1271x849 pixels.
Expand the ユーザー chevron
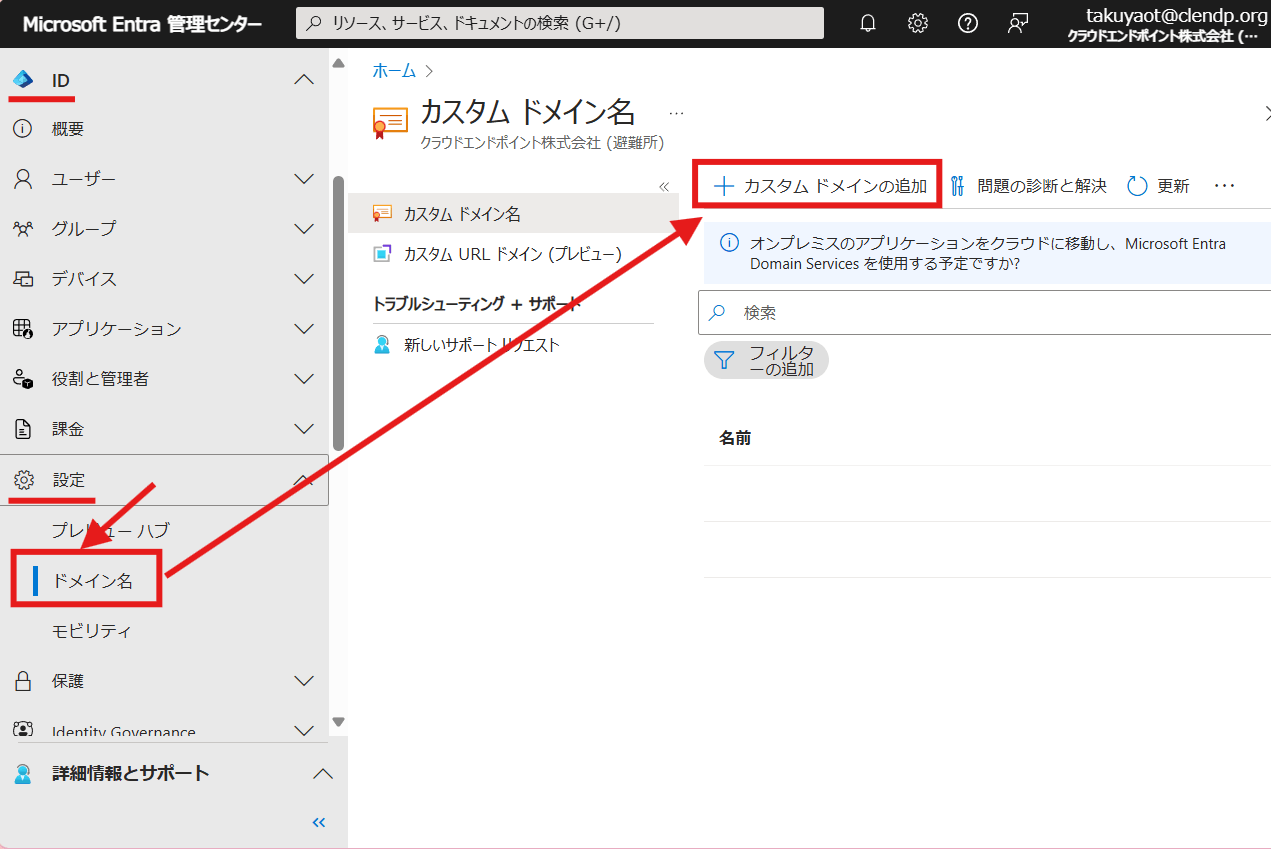[x=304, y=179]
